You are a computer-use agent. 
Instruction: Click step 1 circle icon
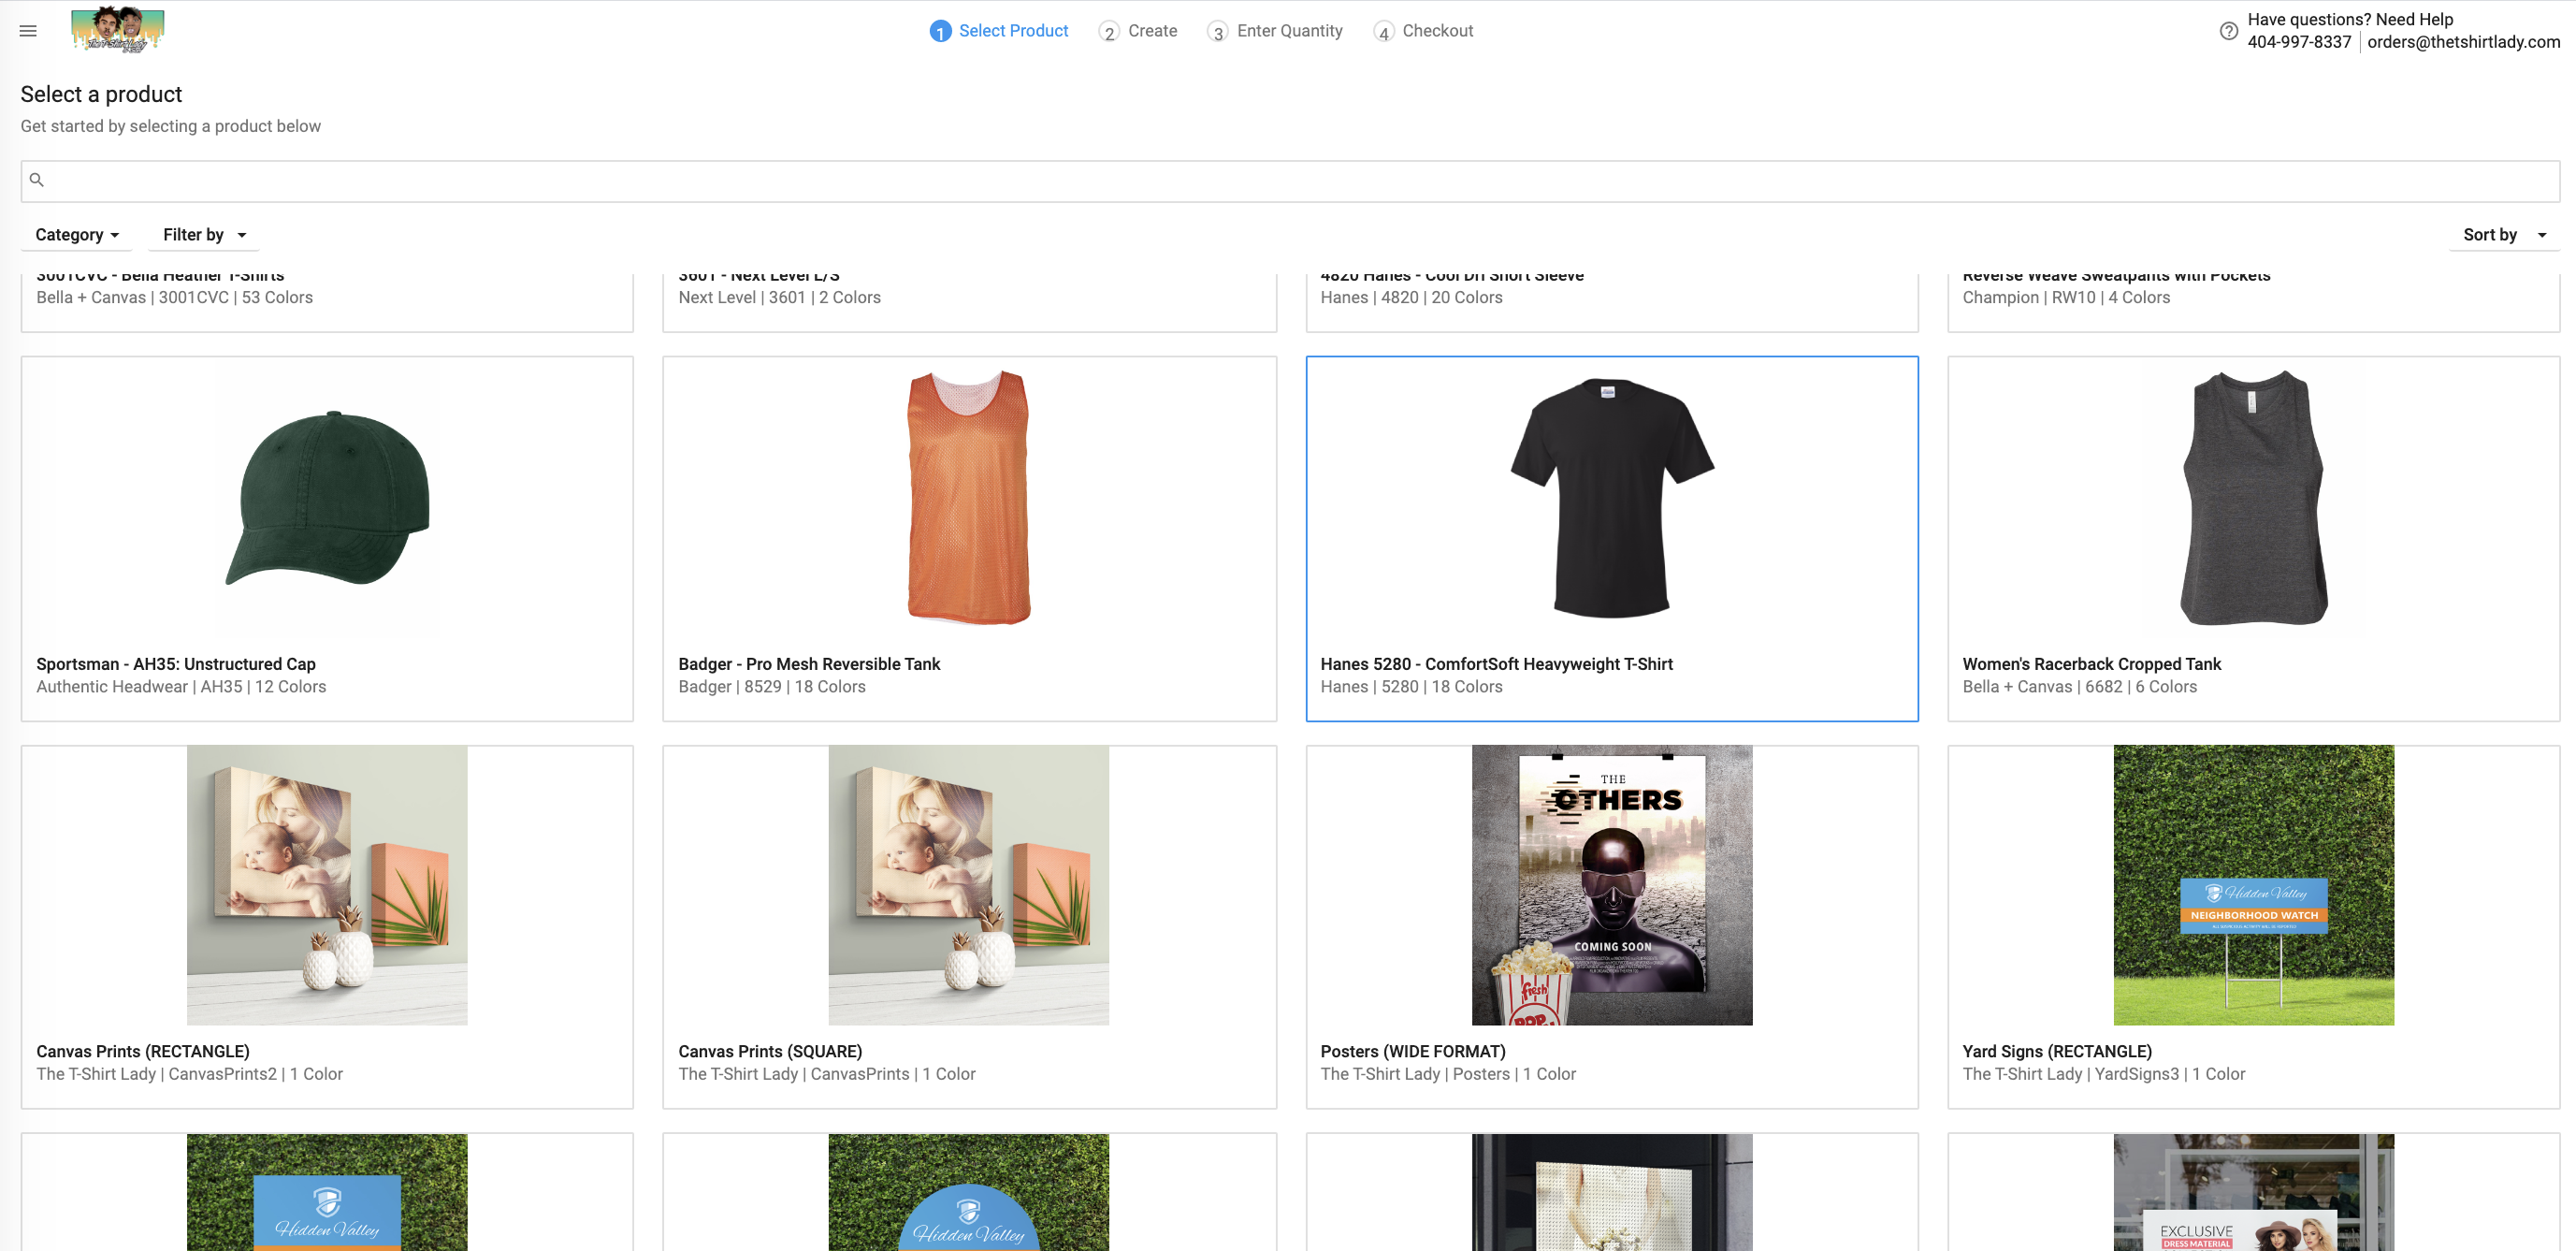(x=939, y=32)
